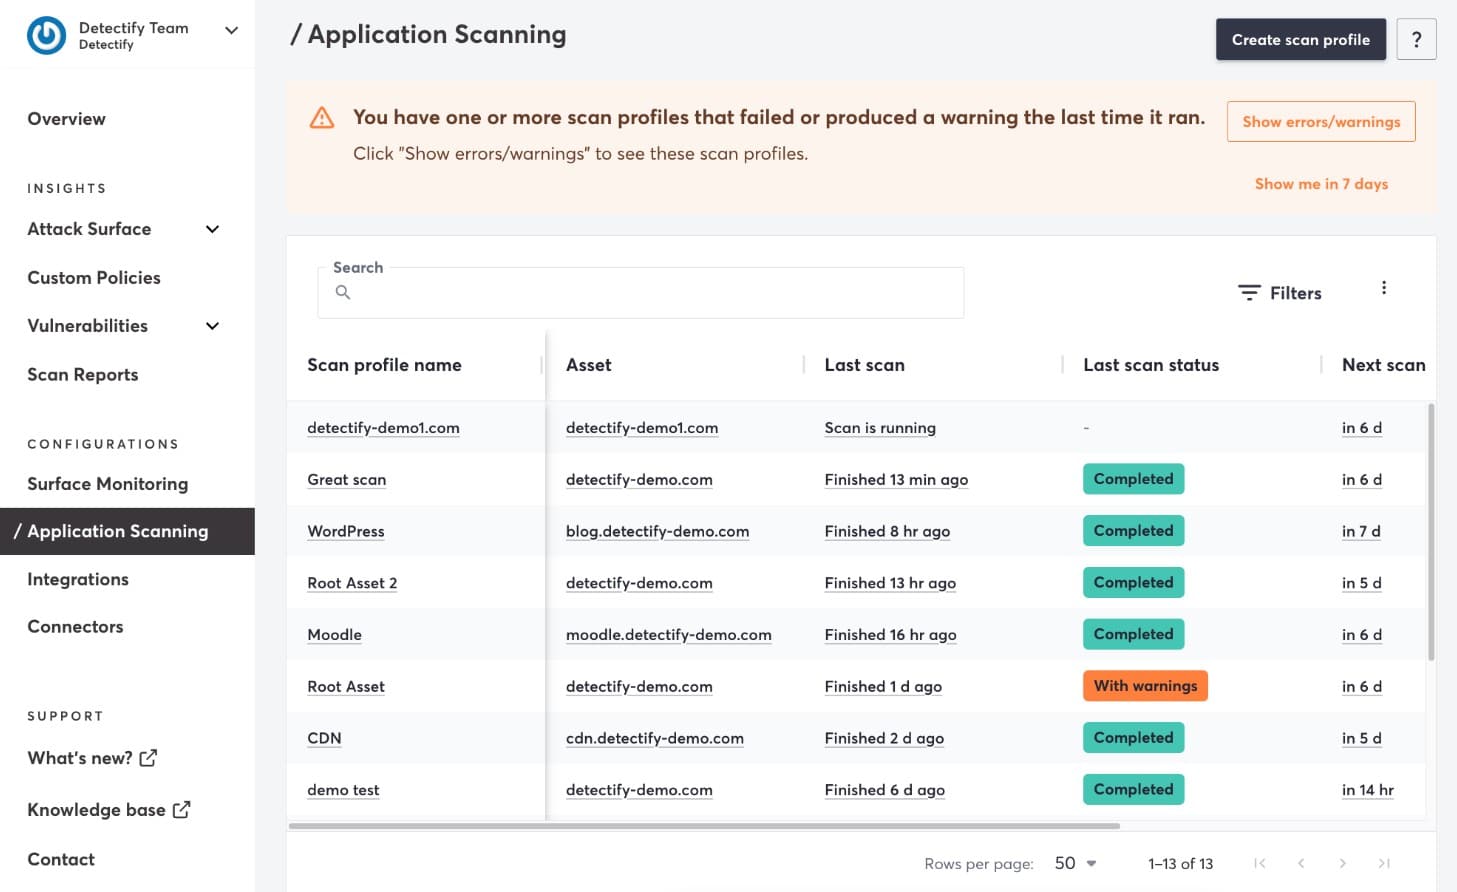Image resolution: width=1457 pixels, height=892 pixels.
Task: Click external link icon beside What's new?
Action: (x=148, y=757)
